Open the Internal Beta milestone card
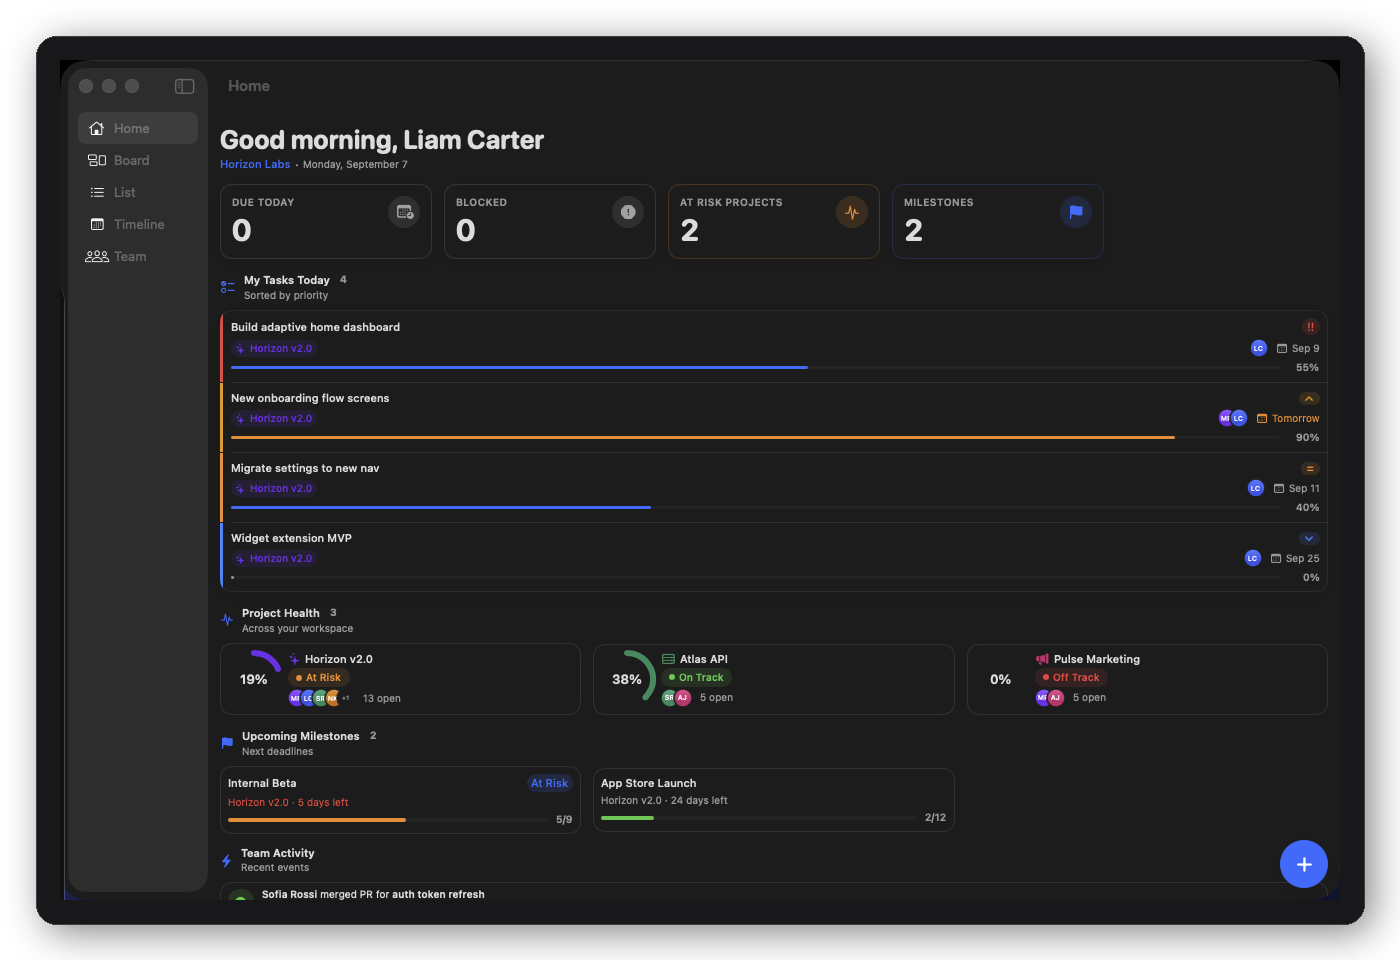 tap(400, 800)
